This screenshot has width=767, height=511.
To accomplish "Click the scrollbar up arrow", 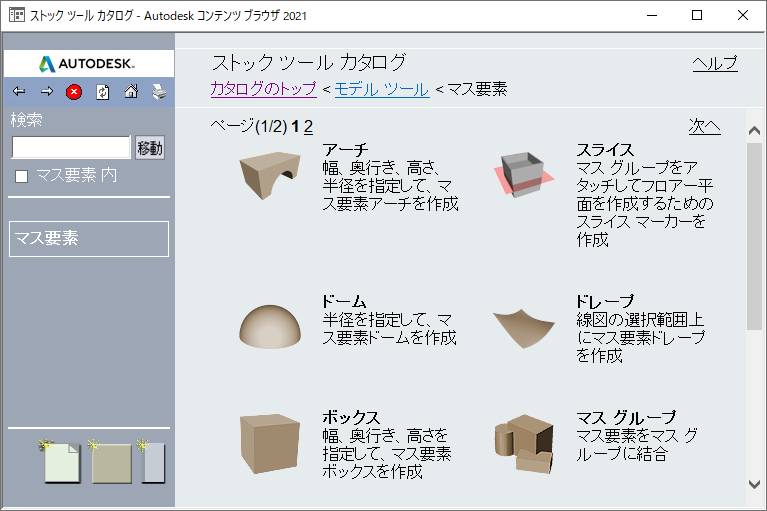I will [754, 131].
